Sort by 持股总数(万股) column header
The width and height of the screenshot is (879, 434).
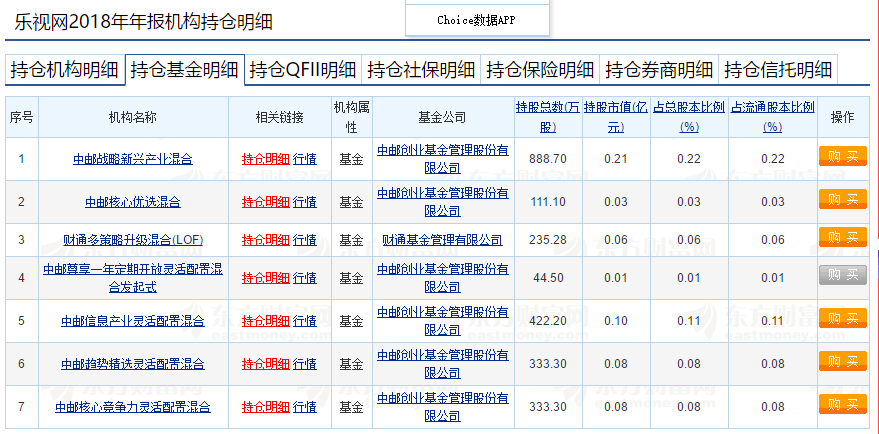point(548,117)
